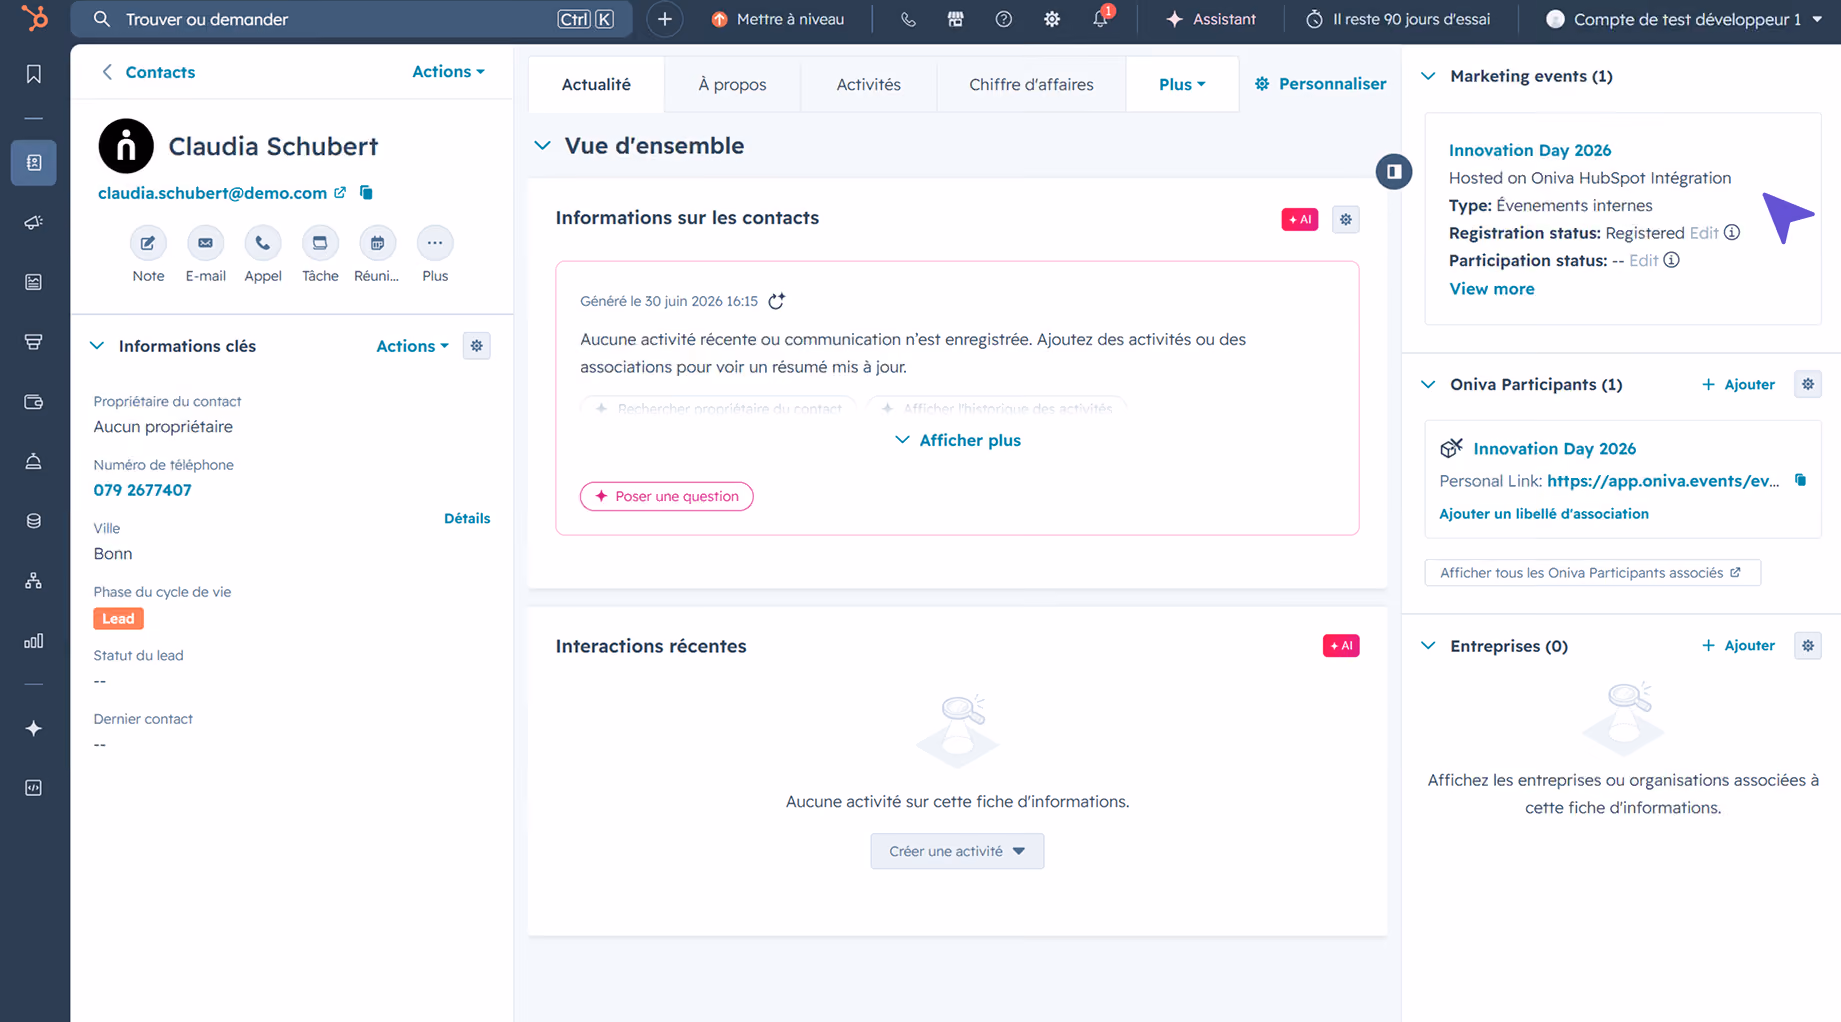1841x1022 pixels.
Task: Open Afficher tous les Oniva Participants associés
Action: 1592,573
